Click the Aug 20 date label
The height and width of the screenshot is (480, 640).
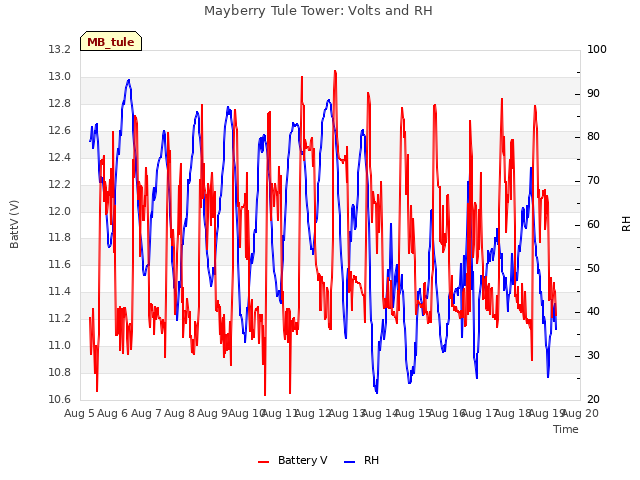[581, 413]
